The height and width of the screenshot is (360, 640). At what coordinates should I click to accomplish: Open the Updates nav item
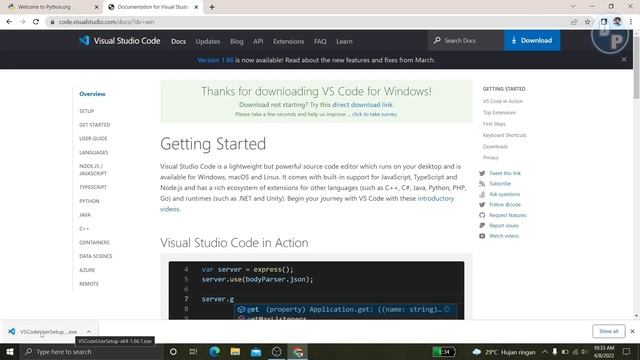[x=208, y=41]
